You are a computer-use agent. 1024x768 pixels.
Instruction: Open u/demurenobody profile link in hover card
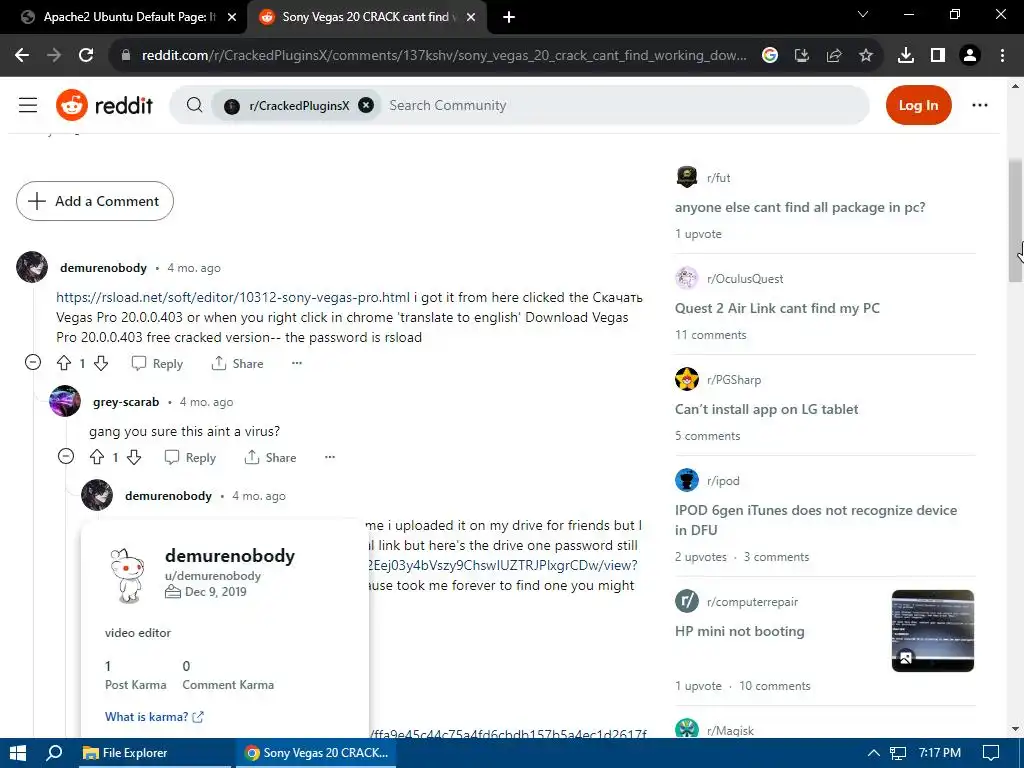coord(213,575)
